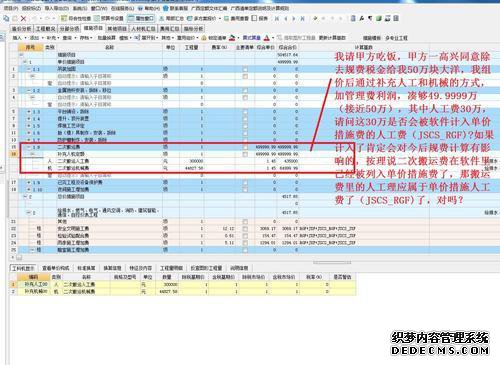This screenshot has width=500, height=365.
Task: Tick the 主要清单 checkbox on 二次搬运费 row
Action: coord(245,147)
